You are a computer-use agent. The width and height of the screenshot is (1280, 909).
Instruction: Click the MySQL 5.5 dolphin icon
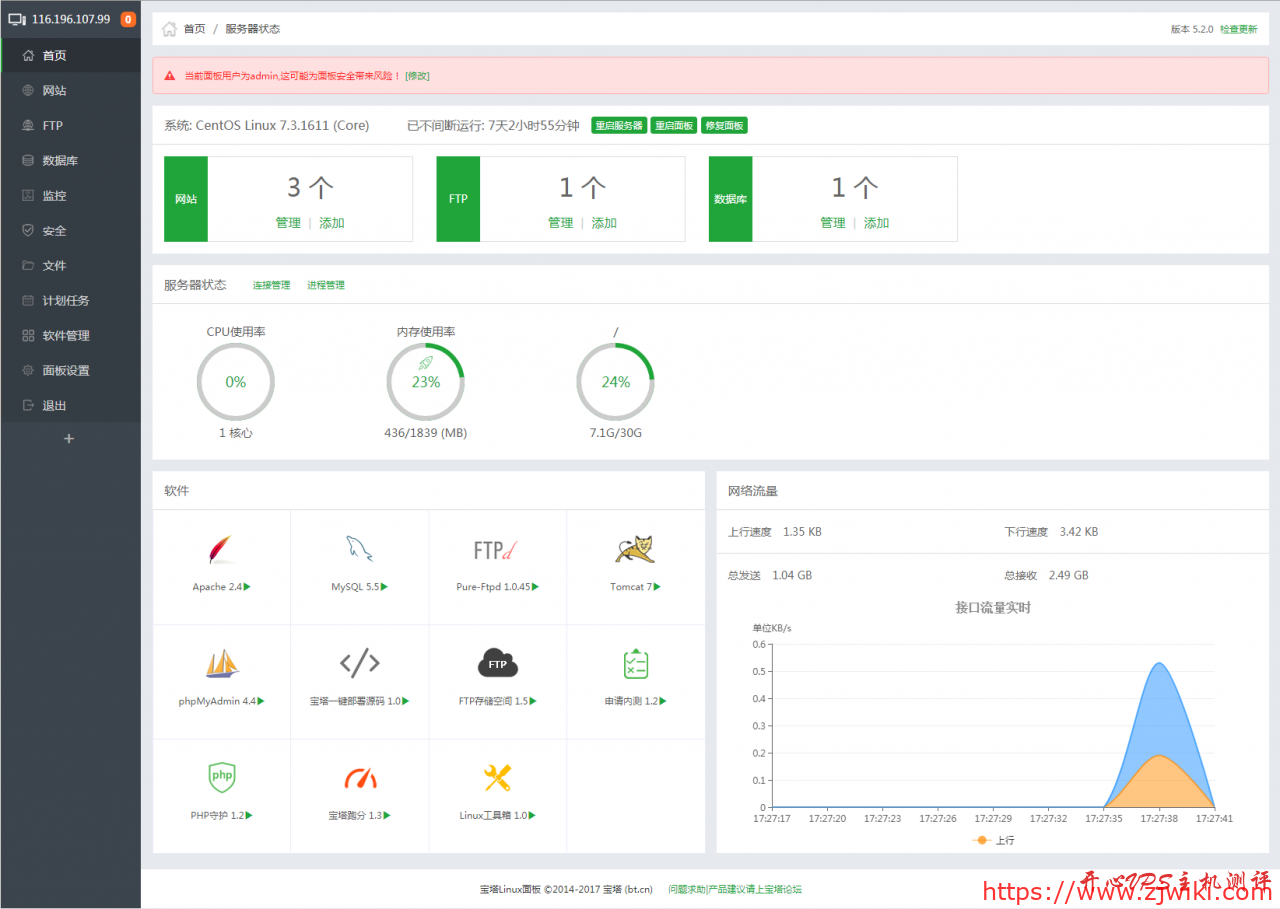point(359,550)
